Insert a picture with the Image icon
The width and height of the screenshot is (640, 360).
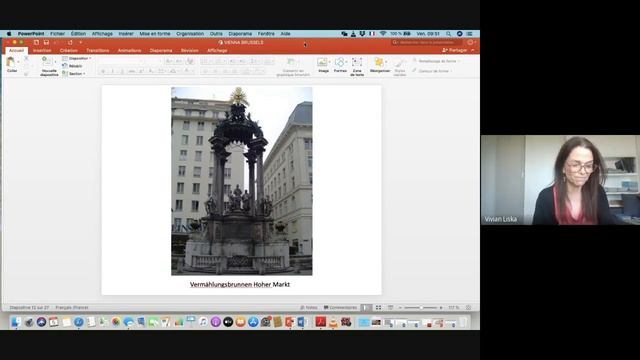tap(322, 62)
